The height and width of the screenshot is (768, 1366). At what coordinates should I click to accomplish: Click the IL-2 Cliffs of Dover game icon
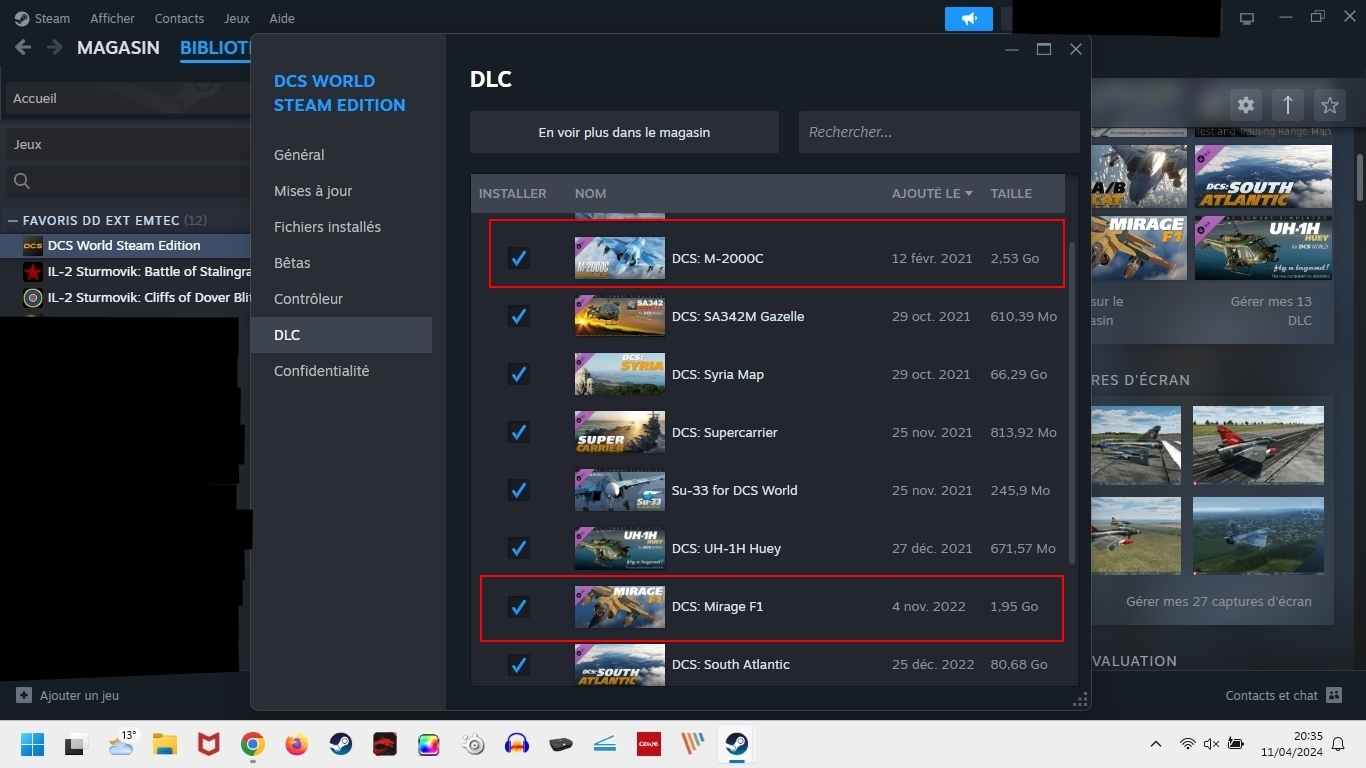pos(33,297)
